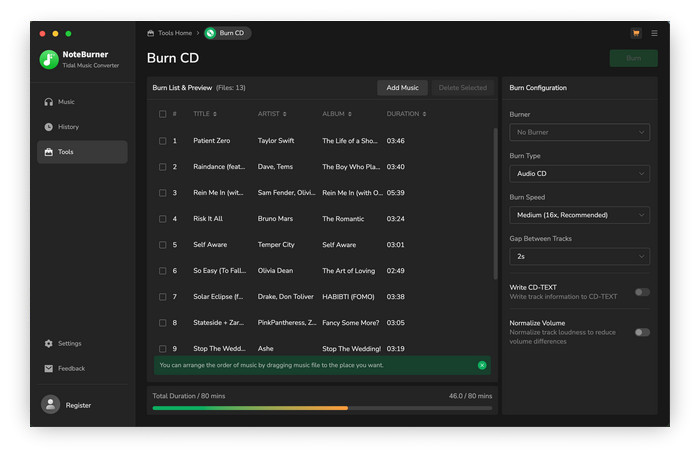Click the Feedback envelope icon

(x=49, y=368)
